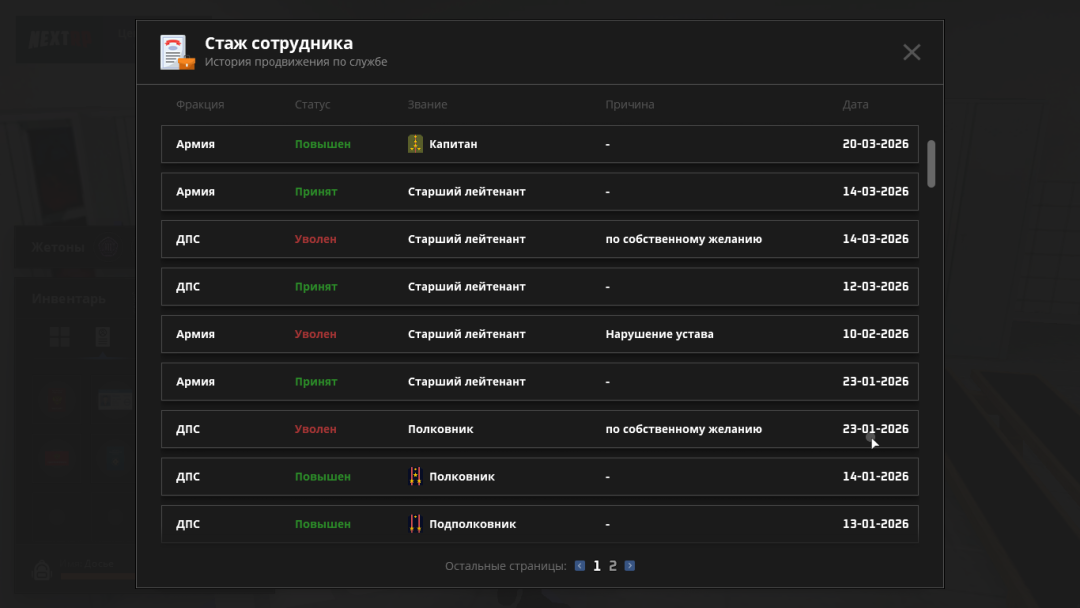This screenshot has height=608, width=1080.
Task: Click Уволен status dated 14-03-2026
Action: coord(315,239)
